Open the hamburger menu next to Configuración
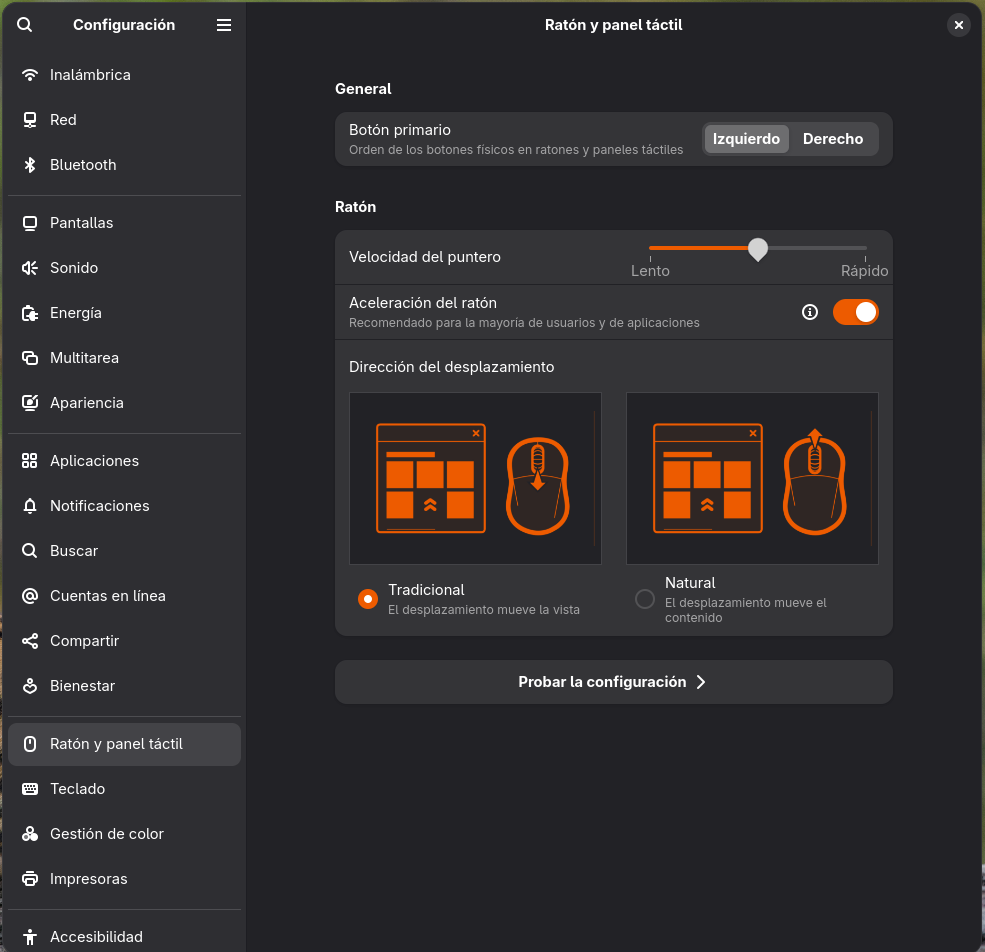This screenshot has height=952, width=985. point(224,25)
